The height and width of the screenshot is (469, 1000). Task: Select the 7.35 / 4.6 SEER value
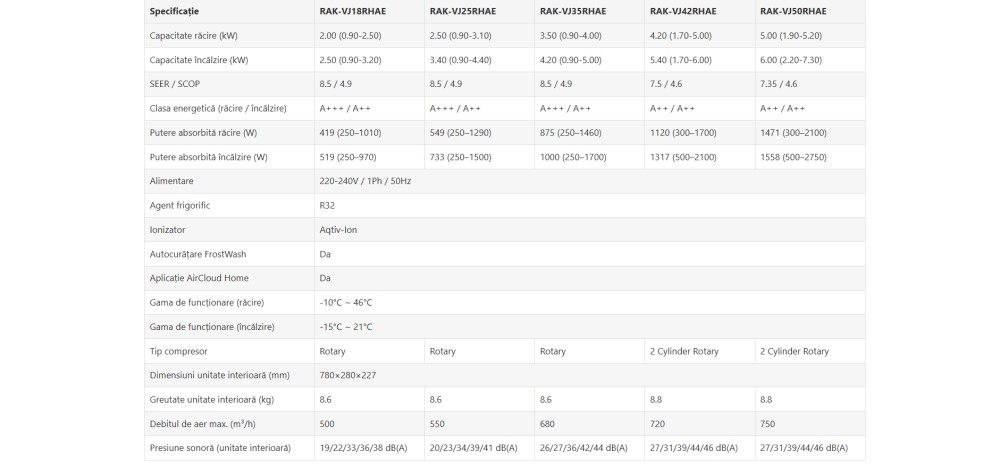779,84
